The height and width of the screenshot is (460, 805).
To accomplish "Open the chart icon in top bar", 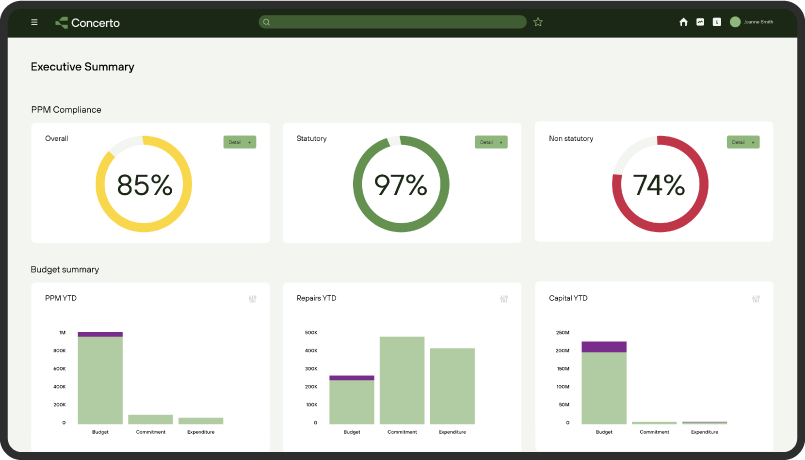I will [x=700, y=22].
